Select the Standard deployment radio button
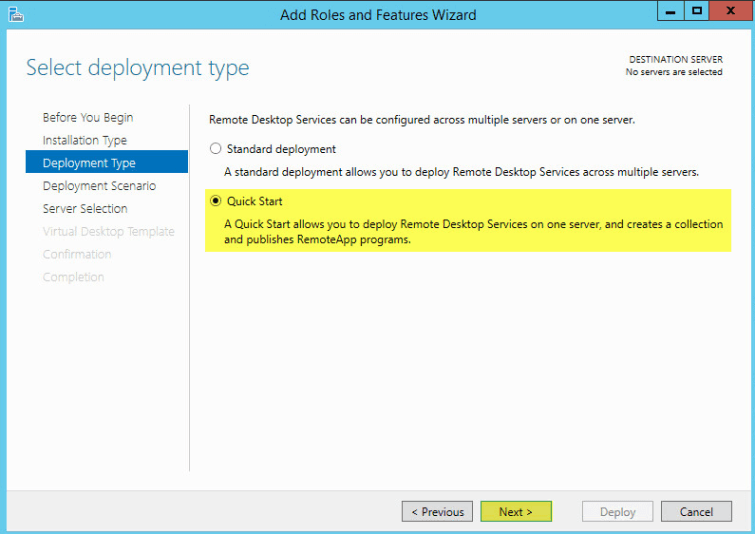 214,149
